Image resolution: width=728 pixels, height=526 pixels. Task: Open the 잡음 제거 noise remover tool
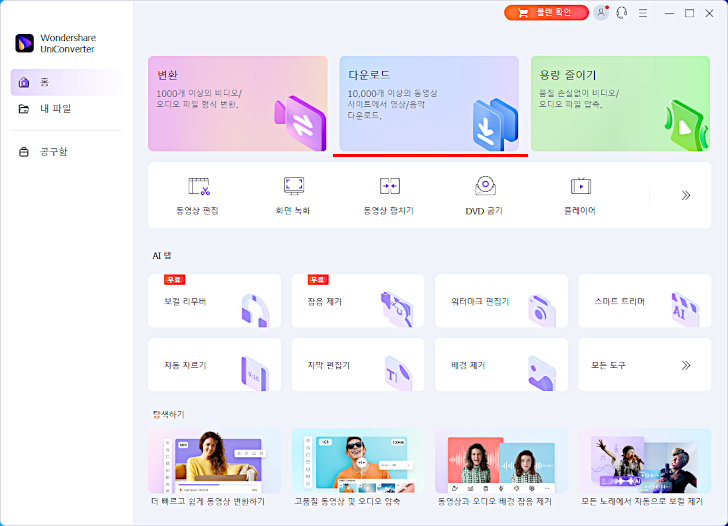[x=358, y=301]
